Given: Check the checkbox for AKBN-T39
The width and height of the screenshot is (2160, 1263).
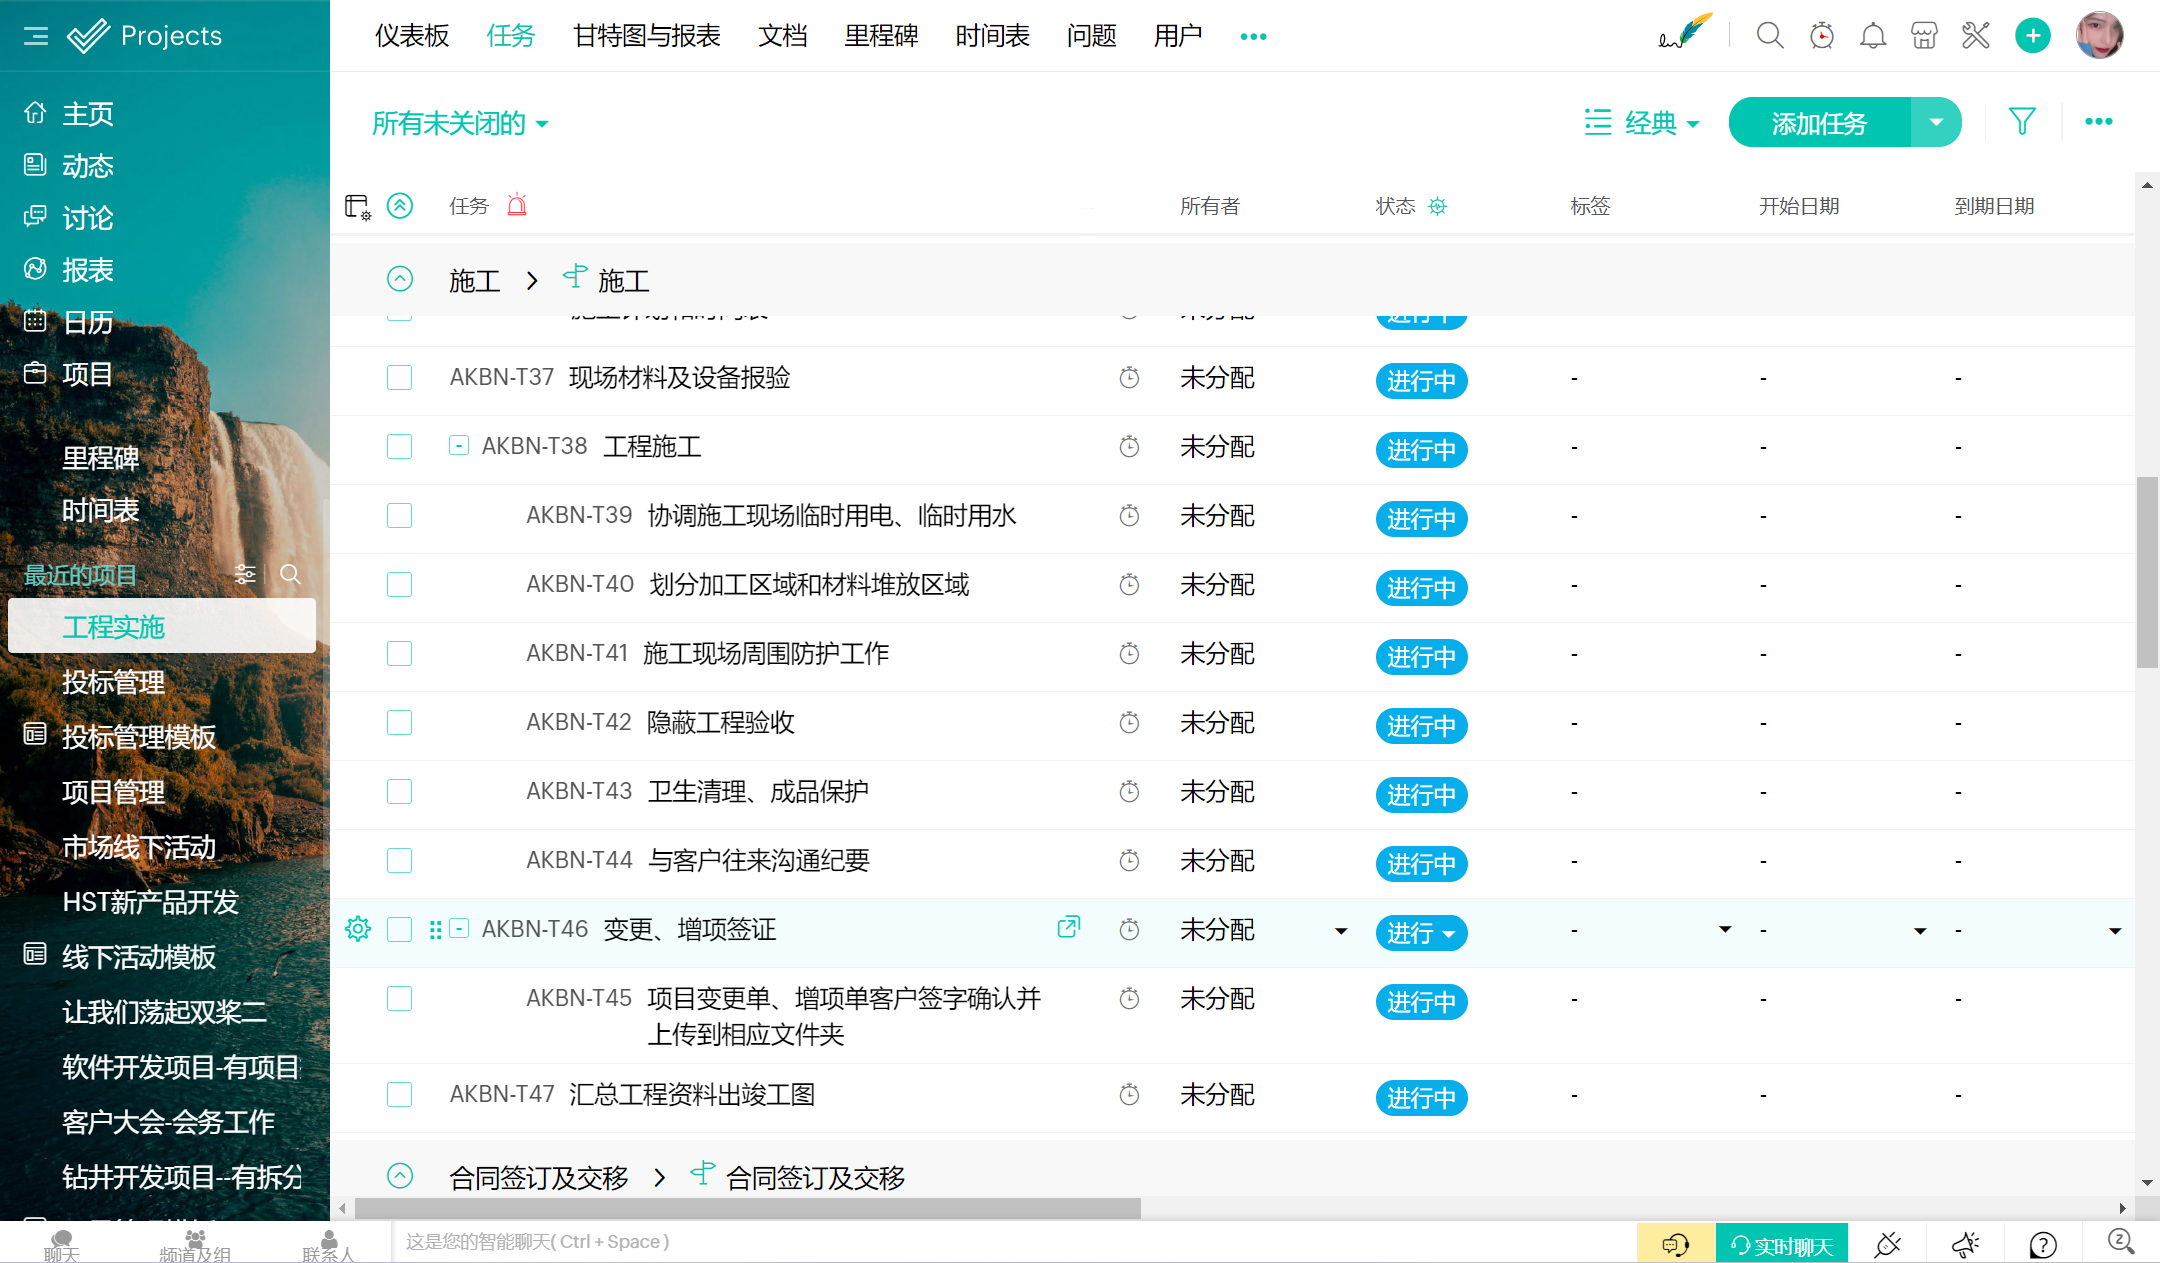Looking at the screenshot, I should 399,516.
